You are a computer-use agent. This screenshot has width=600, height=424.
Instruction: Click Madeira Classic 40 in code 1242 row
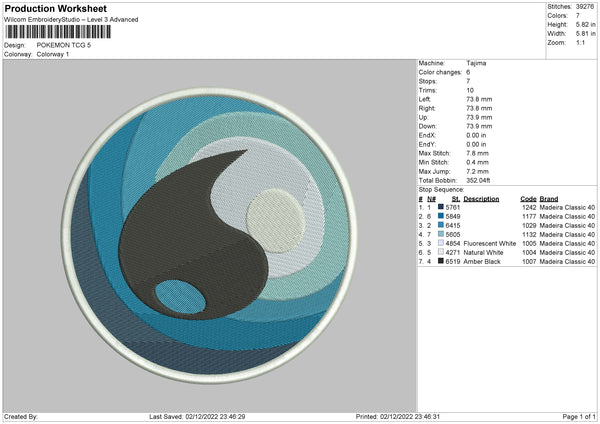[x=567, y=207]
